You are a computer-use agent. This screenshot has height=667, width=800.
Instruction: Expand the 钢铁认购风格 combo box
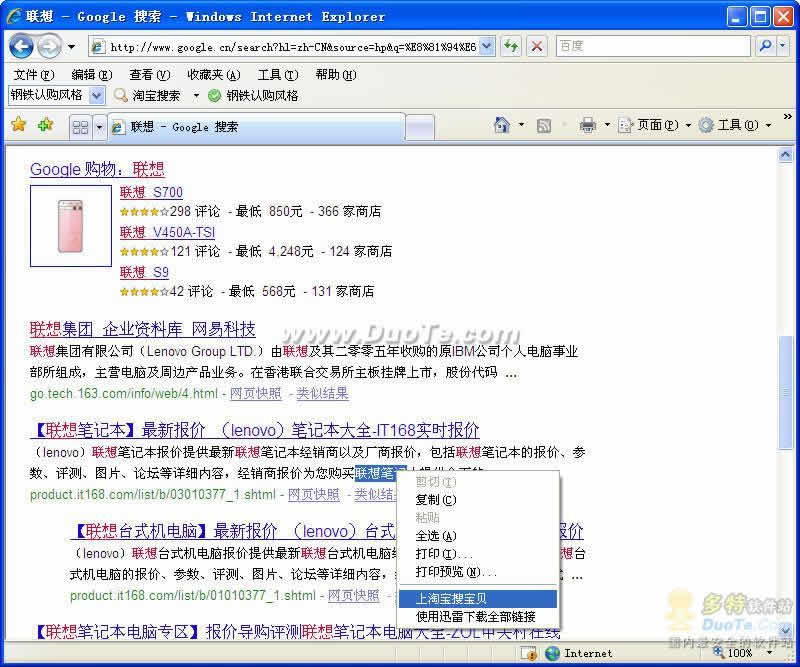[96, 95]
